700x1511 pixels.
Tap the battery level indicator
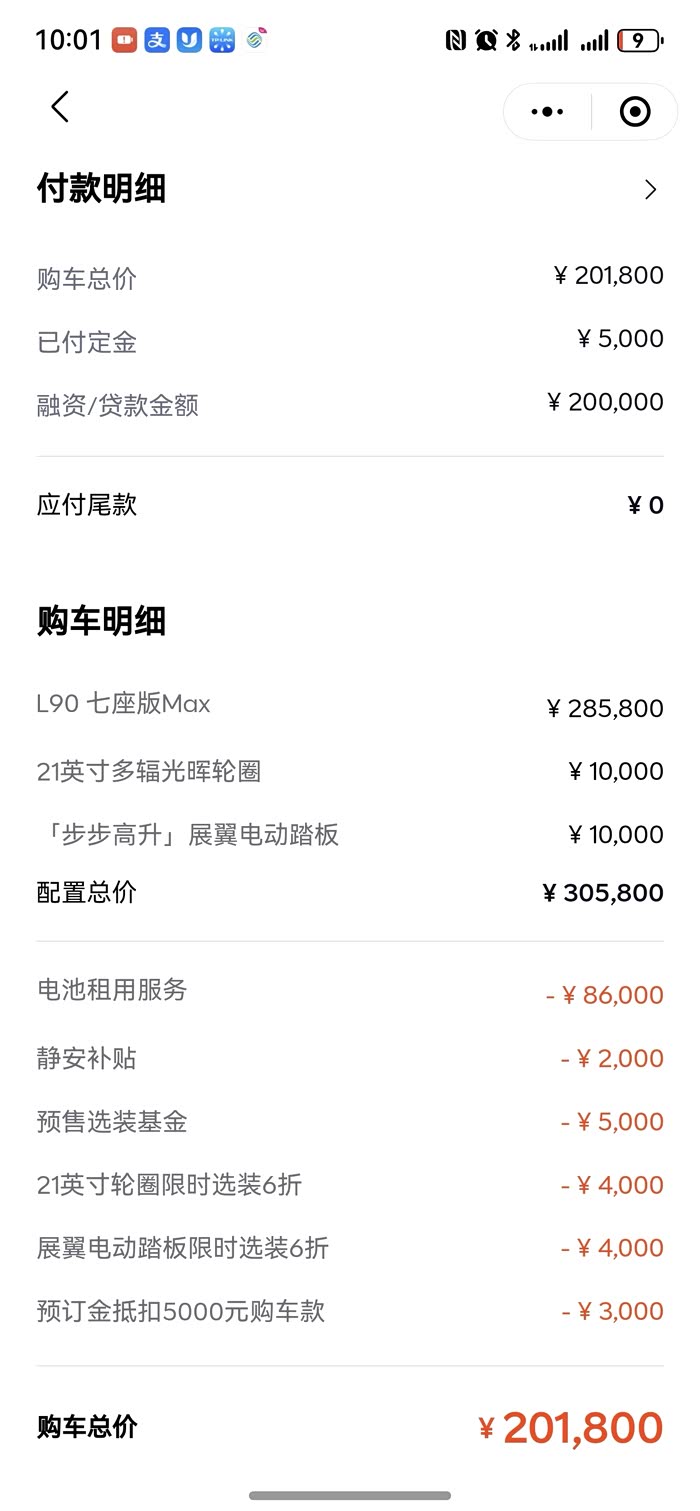point(640,40)
